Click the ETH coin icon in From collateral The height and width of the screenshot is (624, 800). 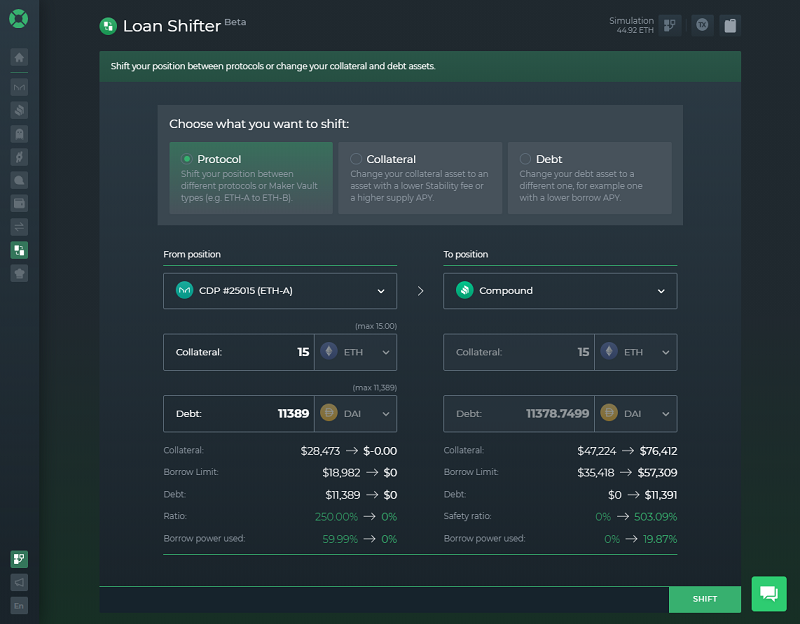[x=329, y=351]
